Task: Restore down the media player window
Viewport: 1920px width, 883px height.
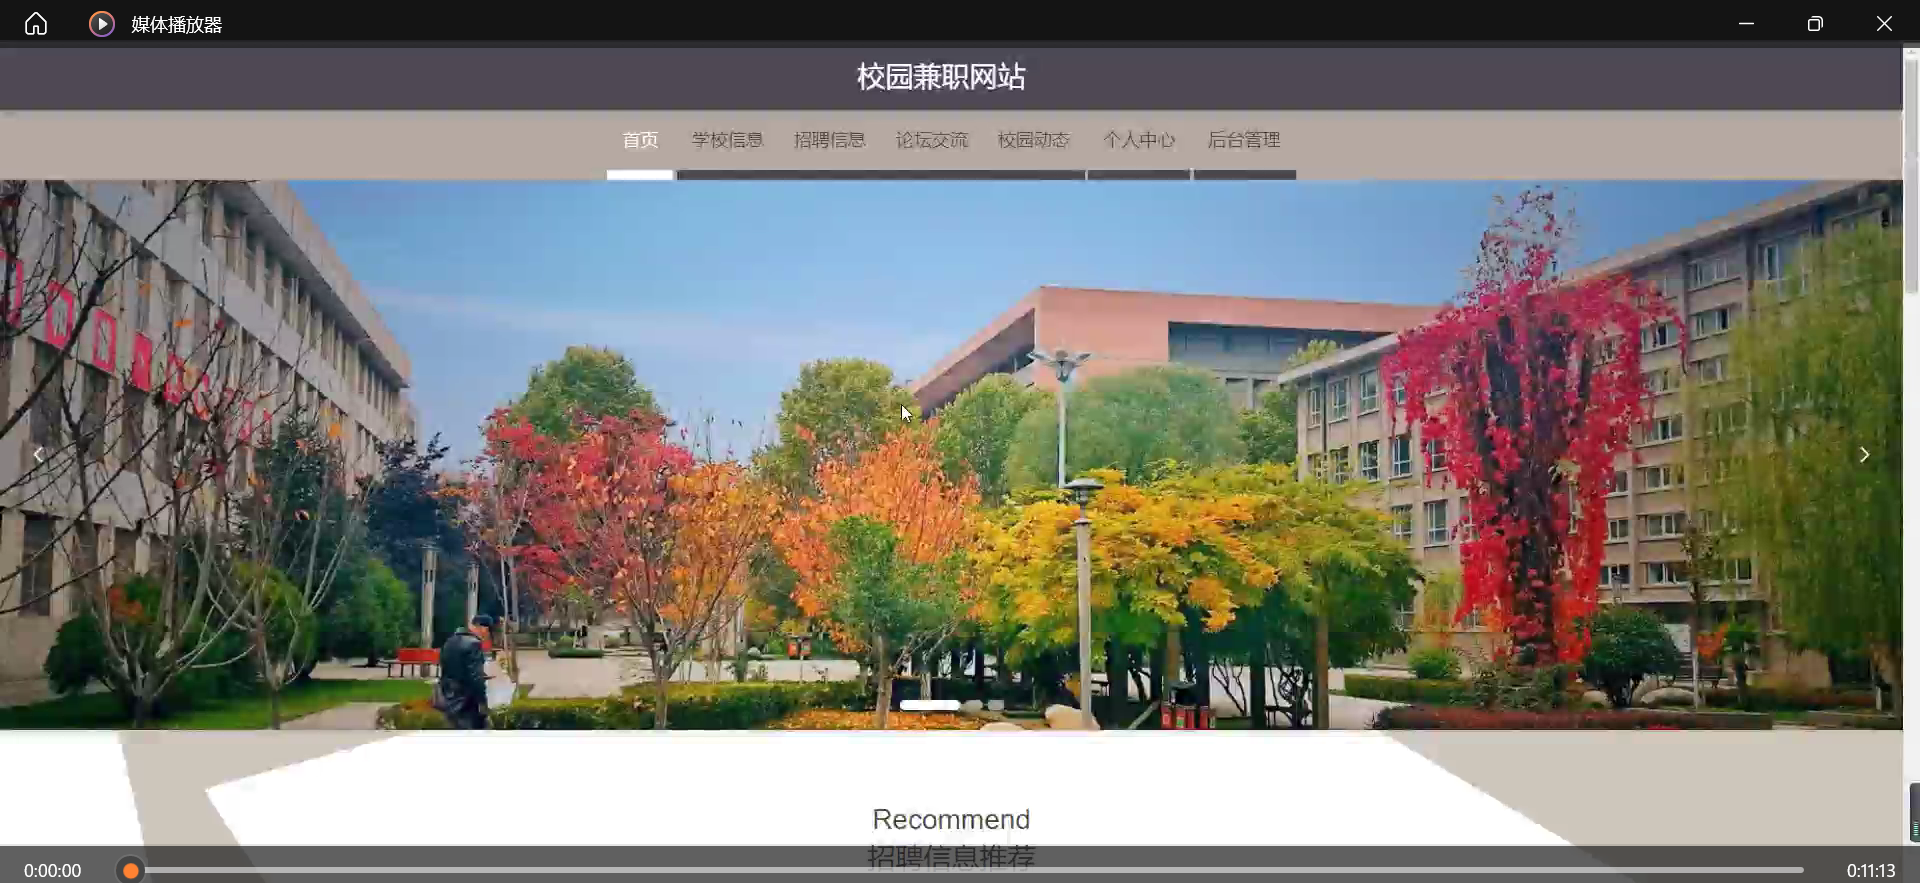Action: pyautogui.click(x=1815, y=24)
